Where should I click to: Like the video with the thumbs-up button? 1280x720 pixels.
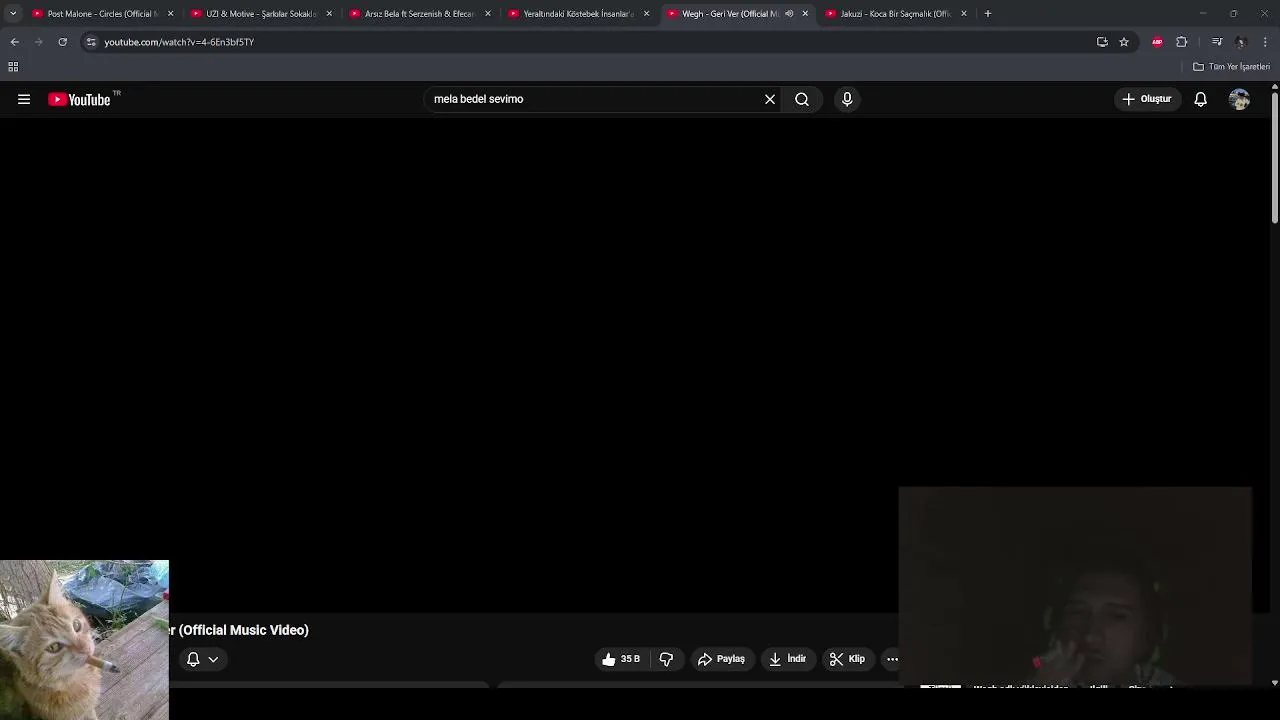[x=620, y=659]
